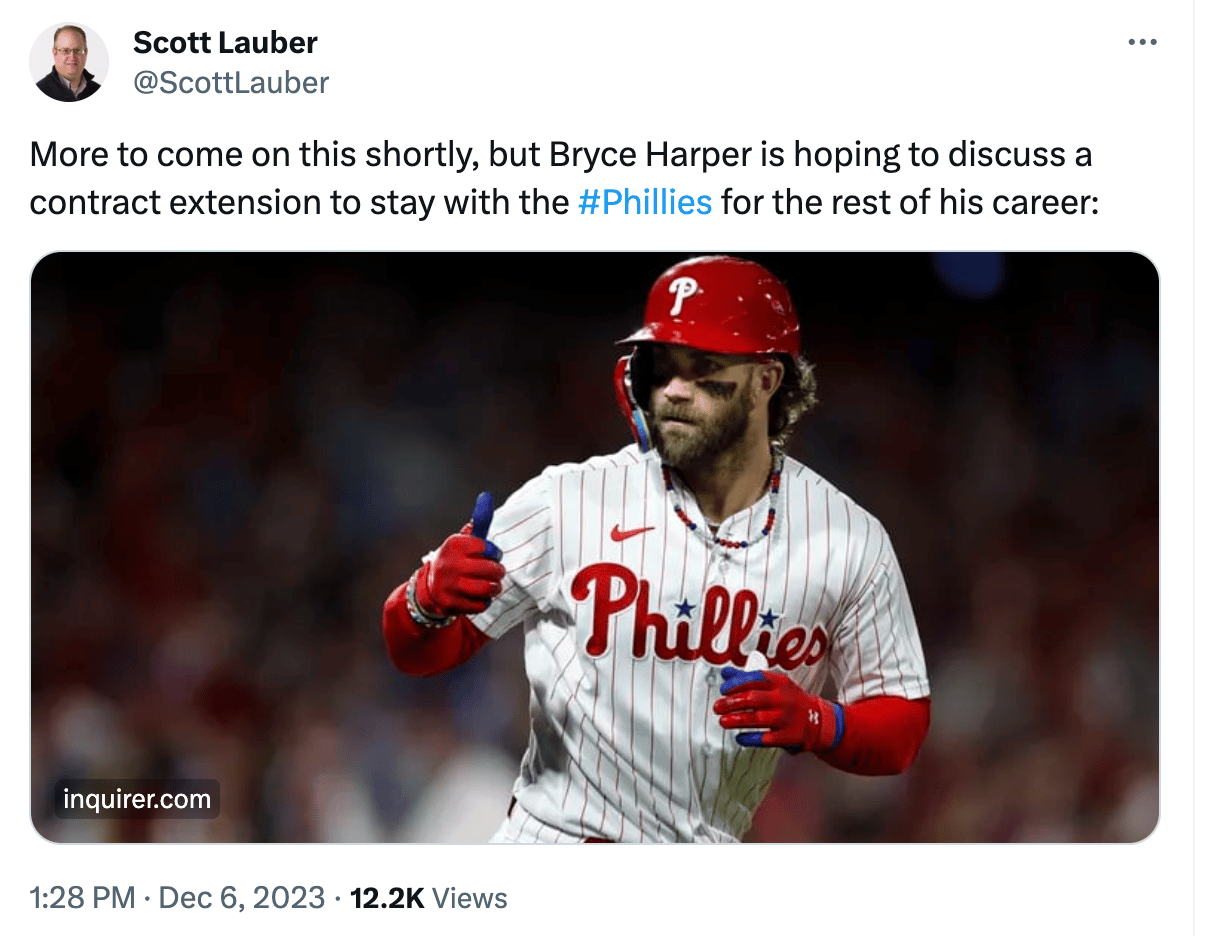
Task: Open the #Phillies hashtag feed
Action: coord(646,202)
